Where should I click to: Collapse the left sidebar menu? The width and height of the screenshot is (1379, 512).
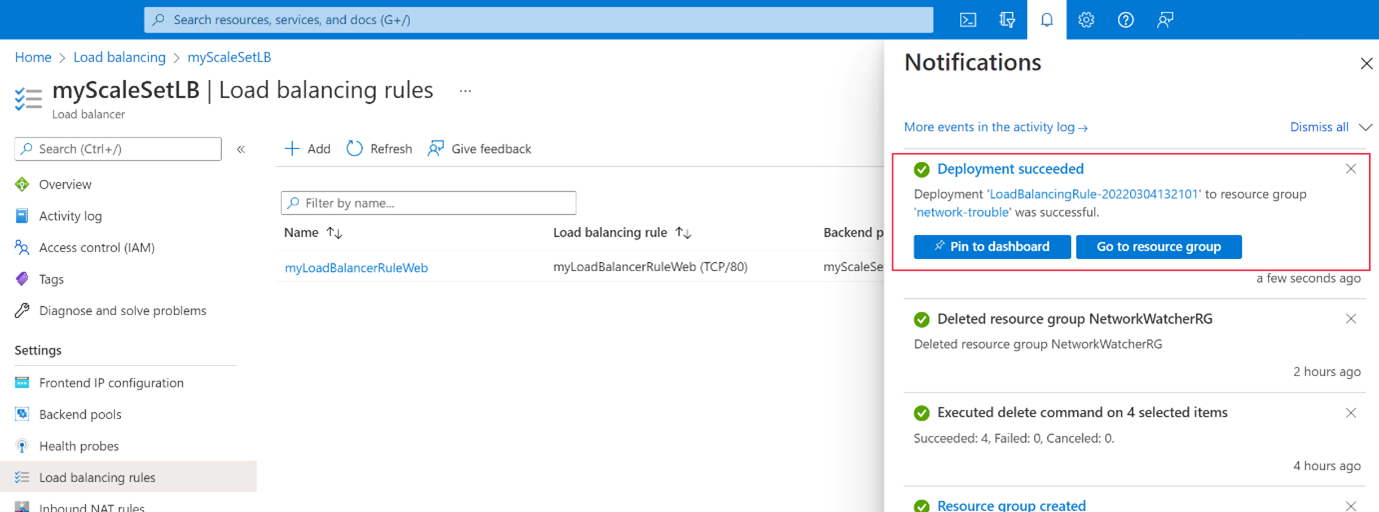click(241, 149)
